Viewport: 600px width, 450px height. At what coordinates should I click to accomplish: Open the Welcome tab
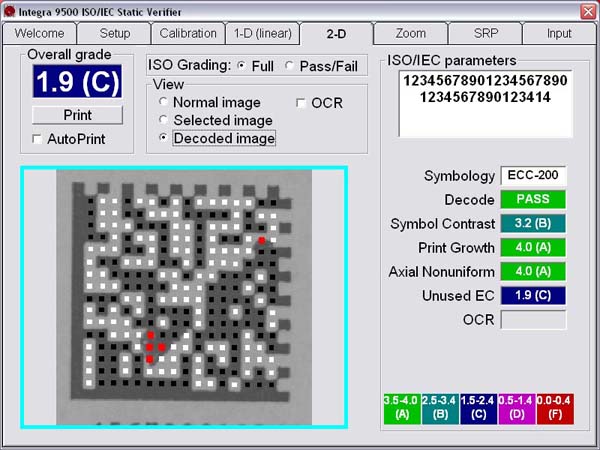tap(38, 33)
